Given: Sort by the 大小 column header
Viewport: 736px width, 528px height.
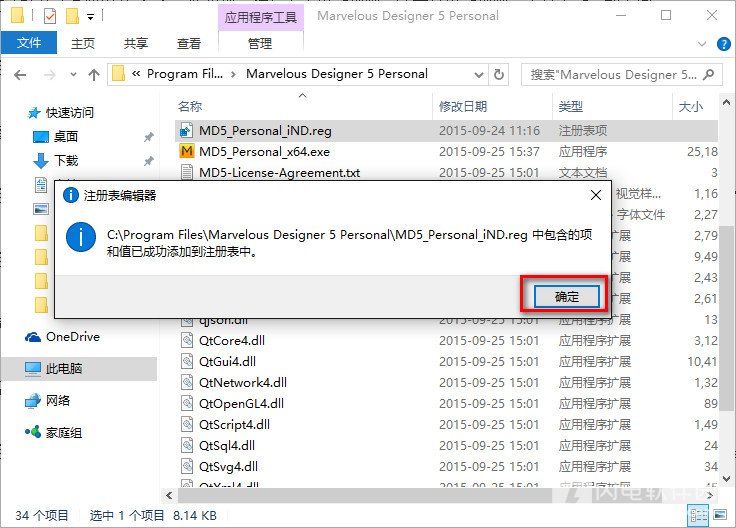Looking at the screenshot, I should [x=690, y=107].
